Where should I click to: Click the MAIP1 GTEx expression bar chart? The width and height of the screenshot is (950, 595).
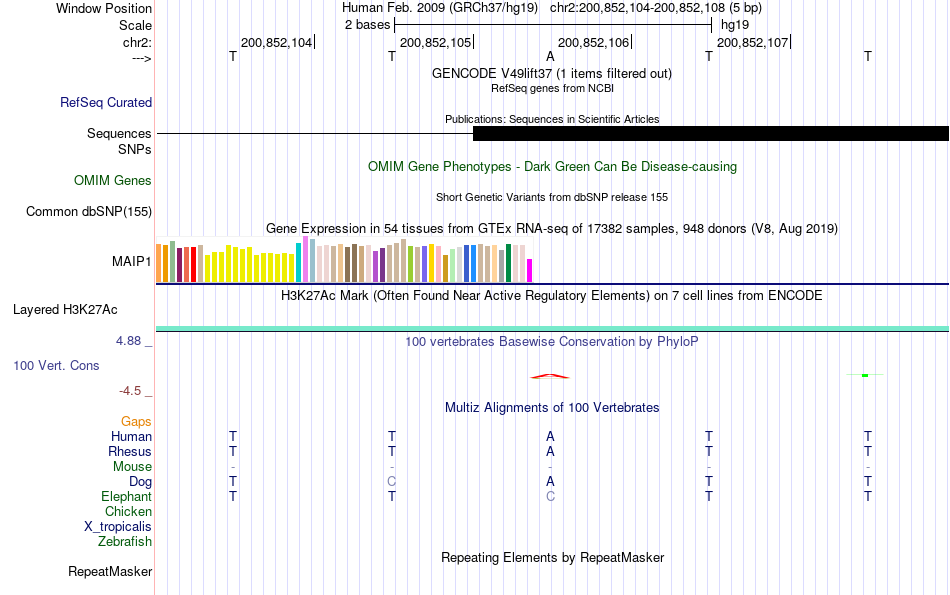coord(344,259)
